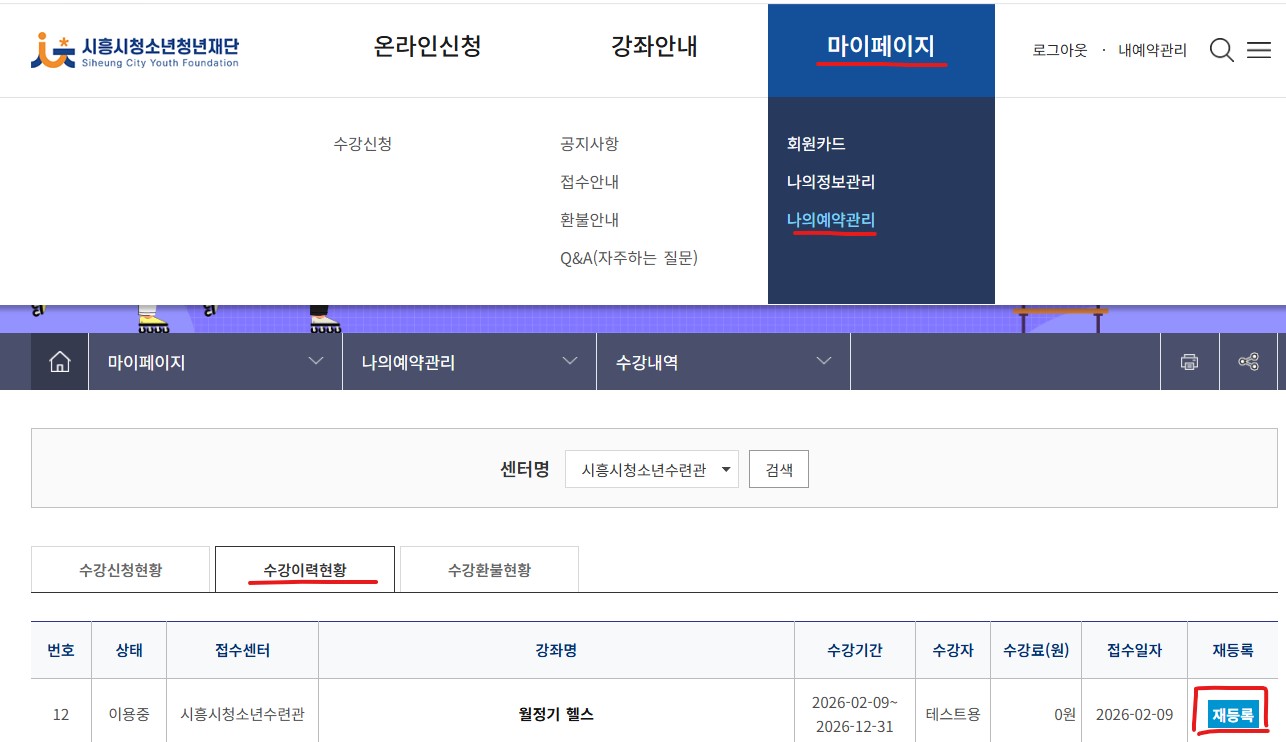Screen dimensions: 1286x742
Task: Click the 상태 column header
Action: click(129, 650)
